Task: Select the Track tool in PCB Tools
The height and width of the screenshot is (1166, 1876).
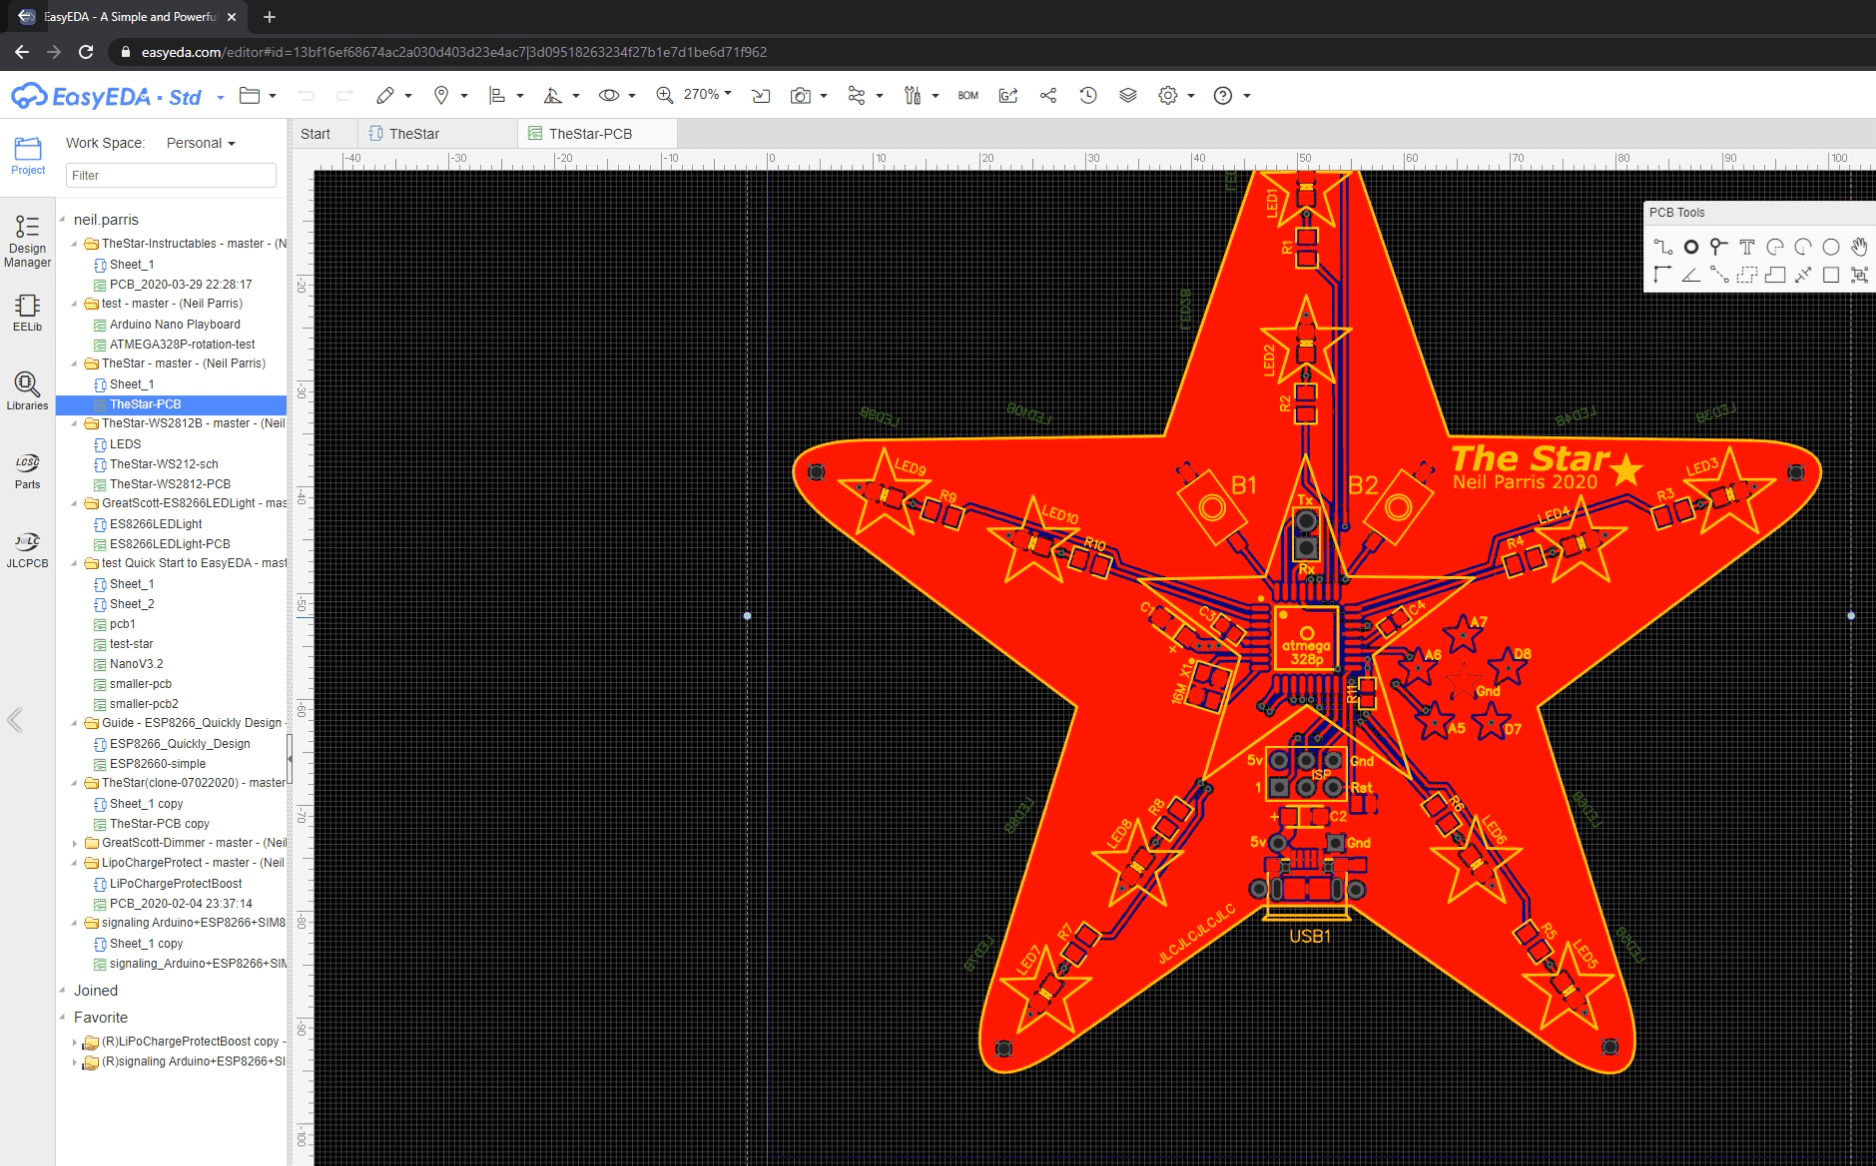Action: coord(1663,246)
